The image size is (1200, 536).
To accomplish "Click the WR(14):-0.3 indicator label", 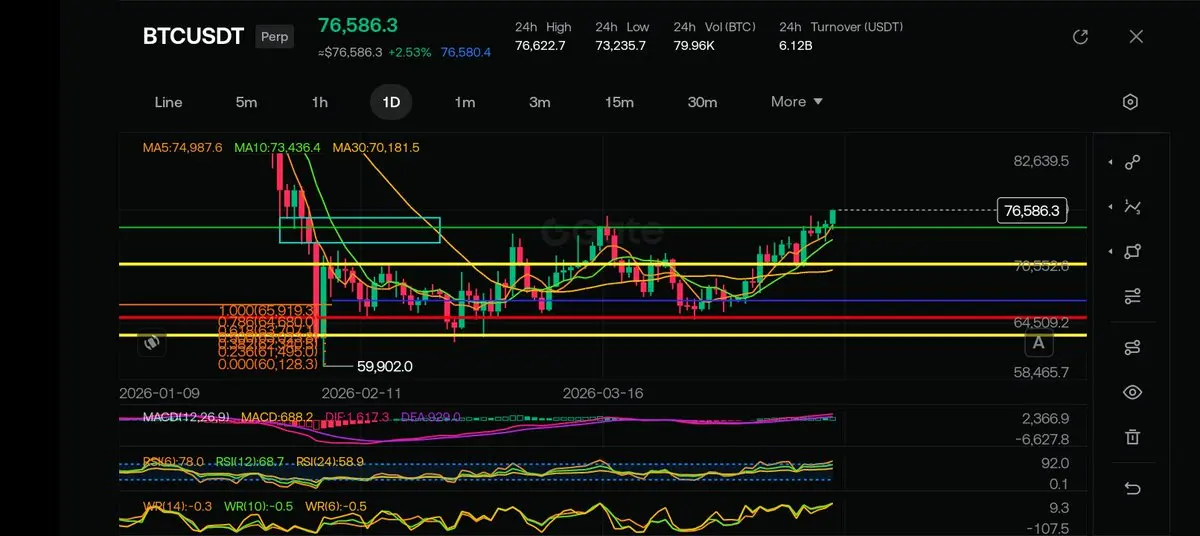I will click(178, 507).
